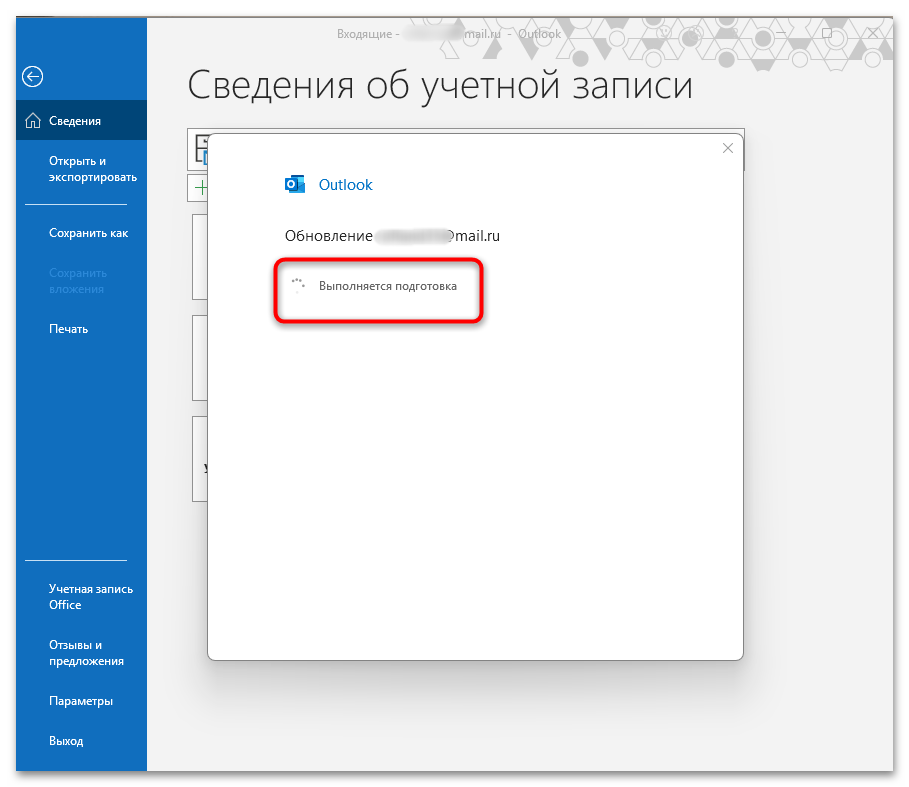Open Отзывы и предложения page
The width and height of the screenshot is (909, 787).
tap(86, 653)
